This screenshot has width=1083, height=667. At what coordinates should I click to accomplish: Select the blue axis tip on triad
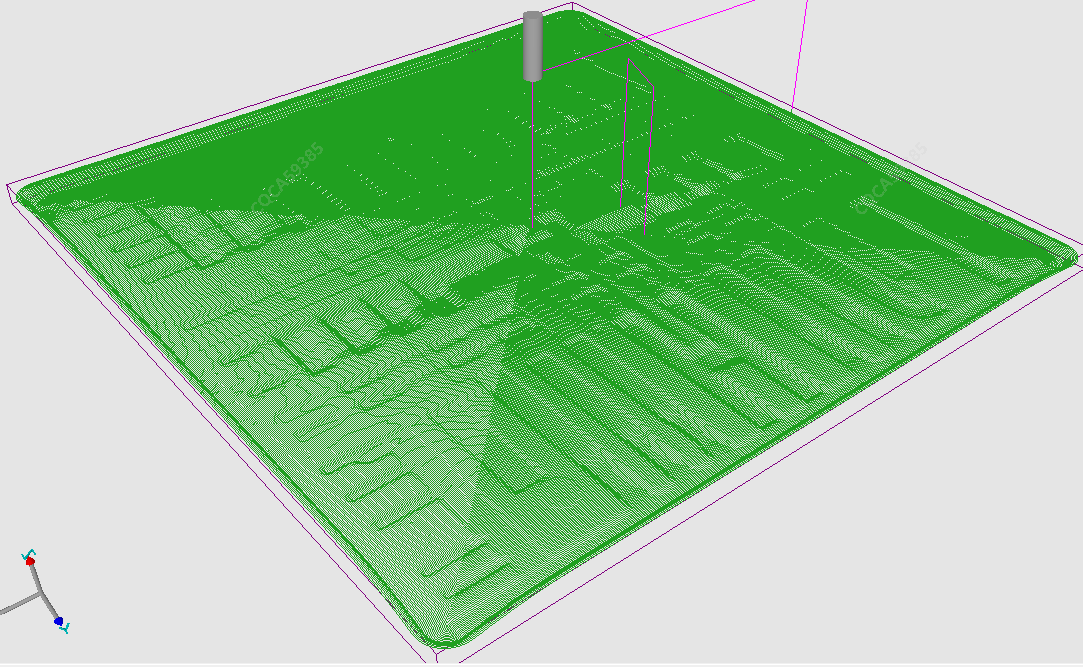click(x=59, y=622)
